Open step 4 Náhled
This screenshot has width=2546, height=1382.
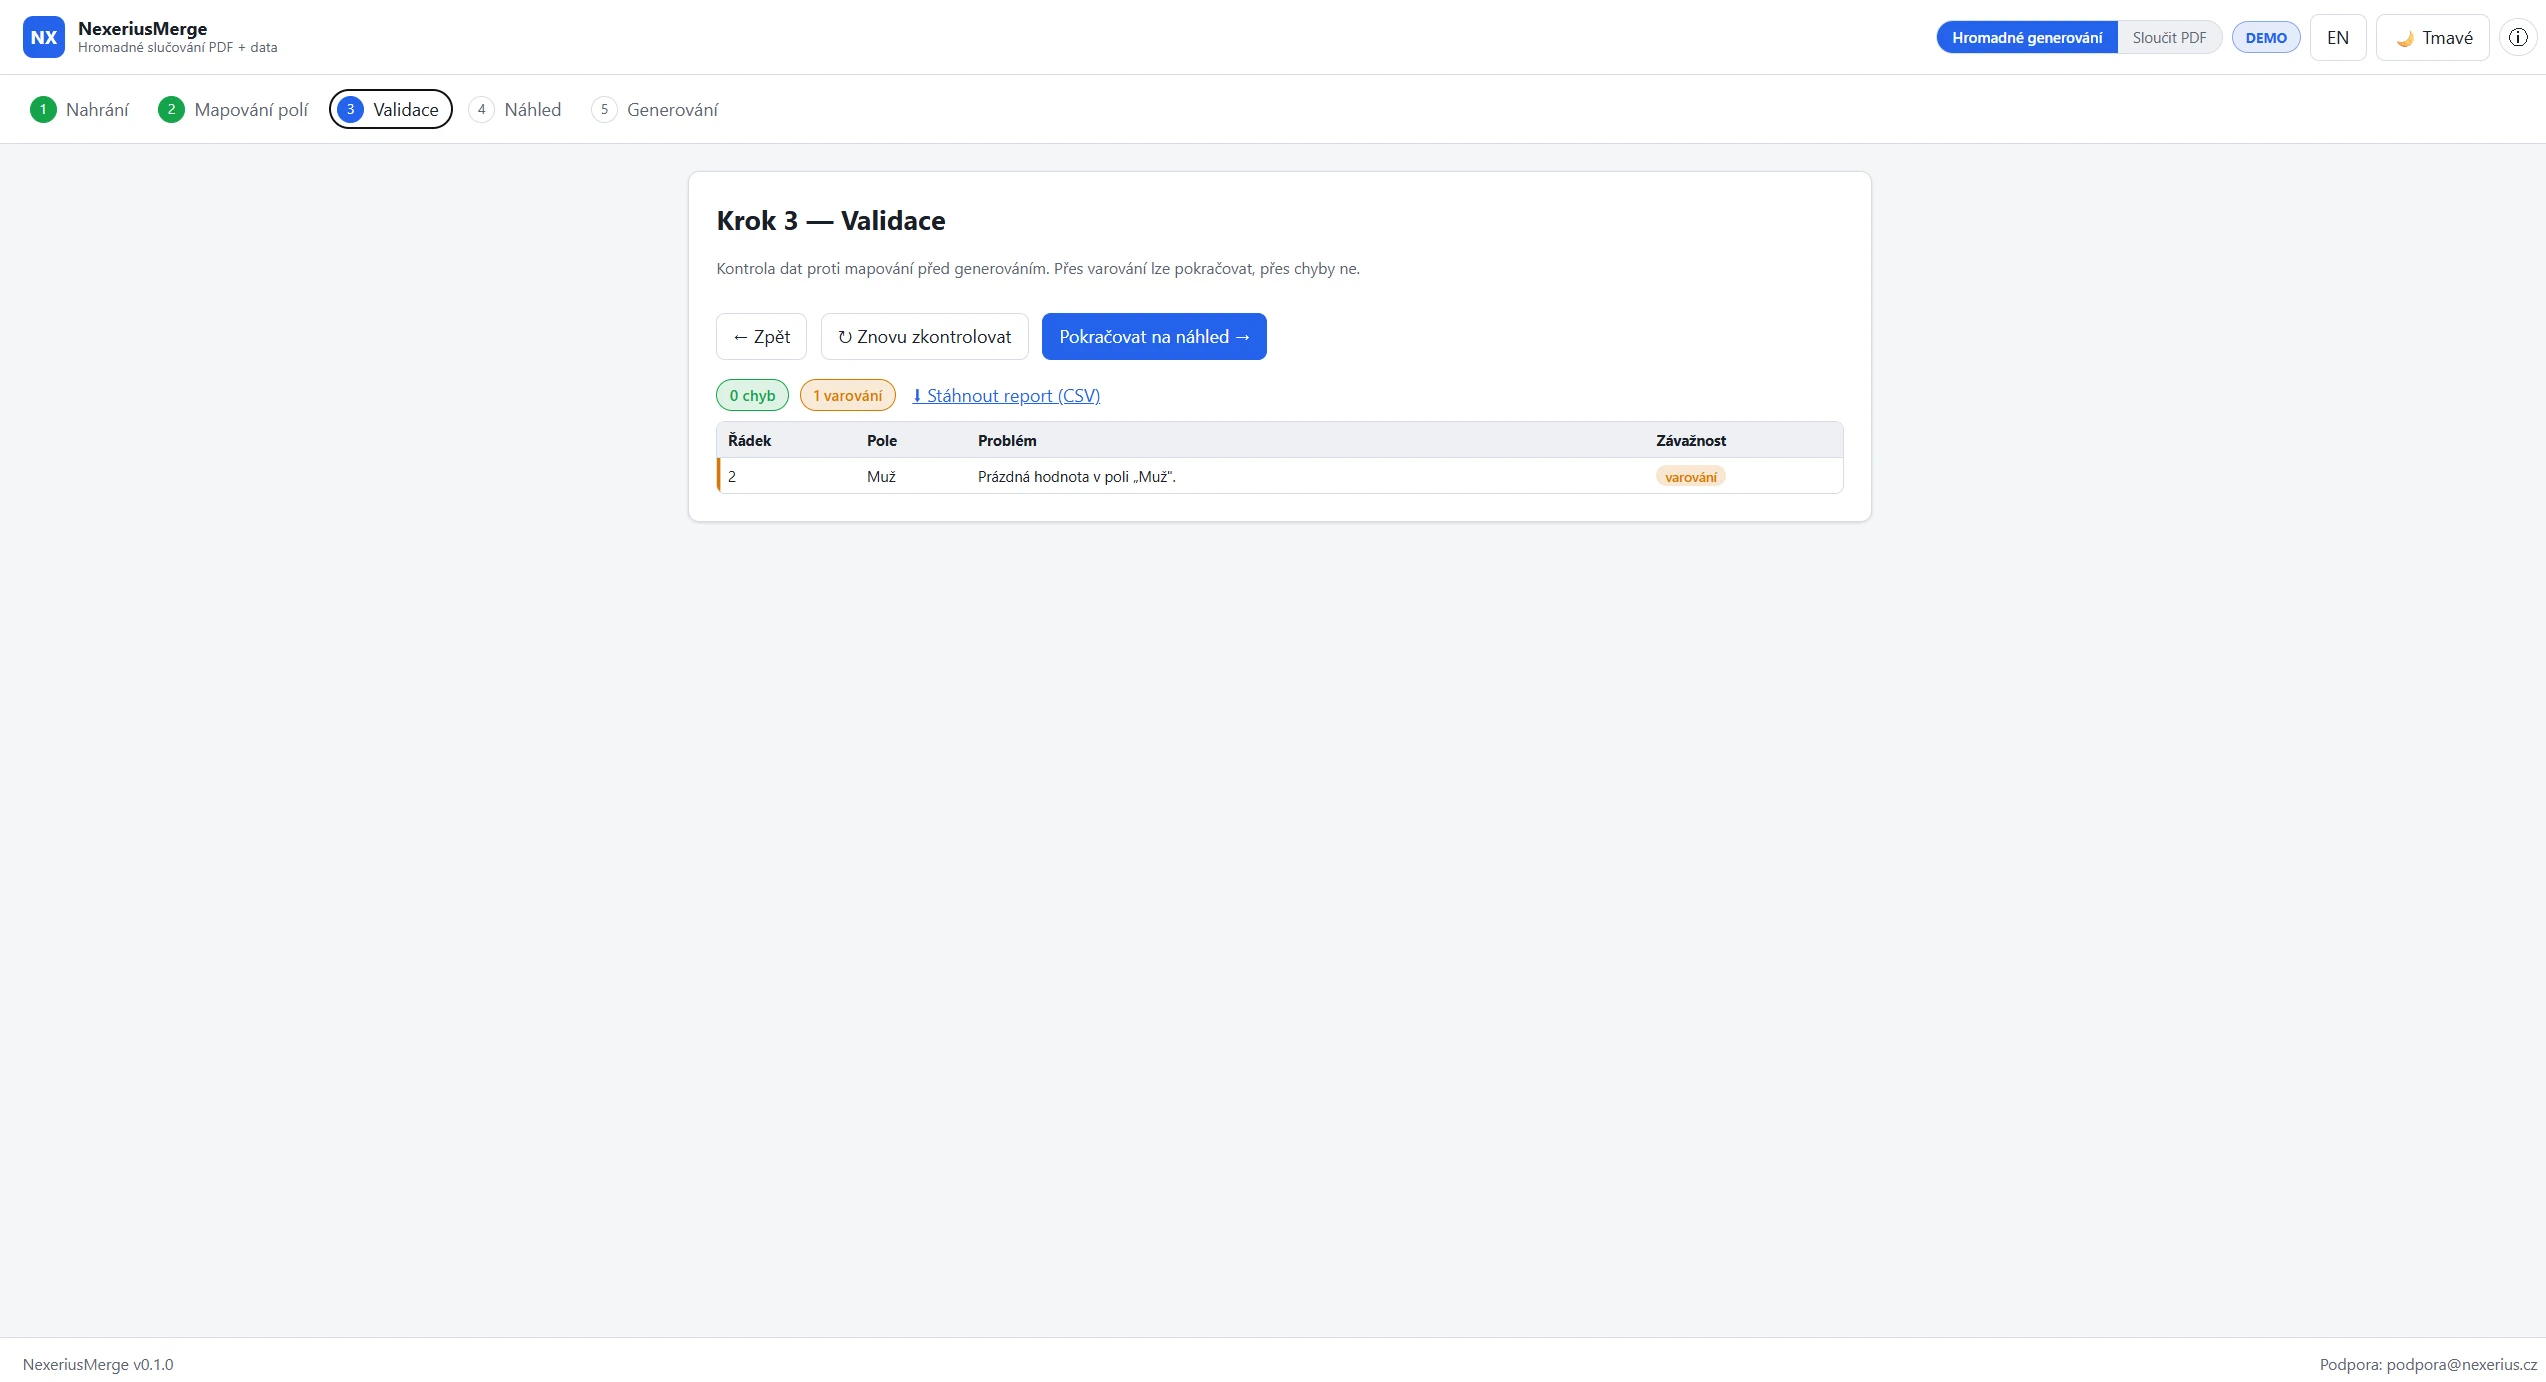tap(515, 109)
